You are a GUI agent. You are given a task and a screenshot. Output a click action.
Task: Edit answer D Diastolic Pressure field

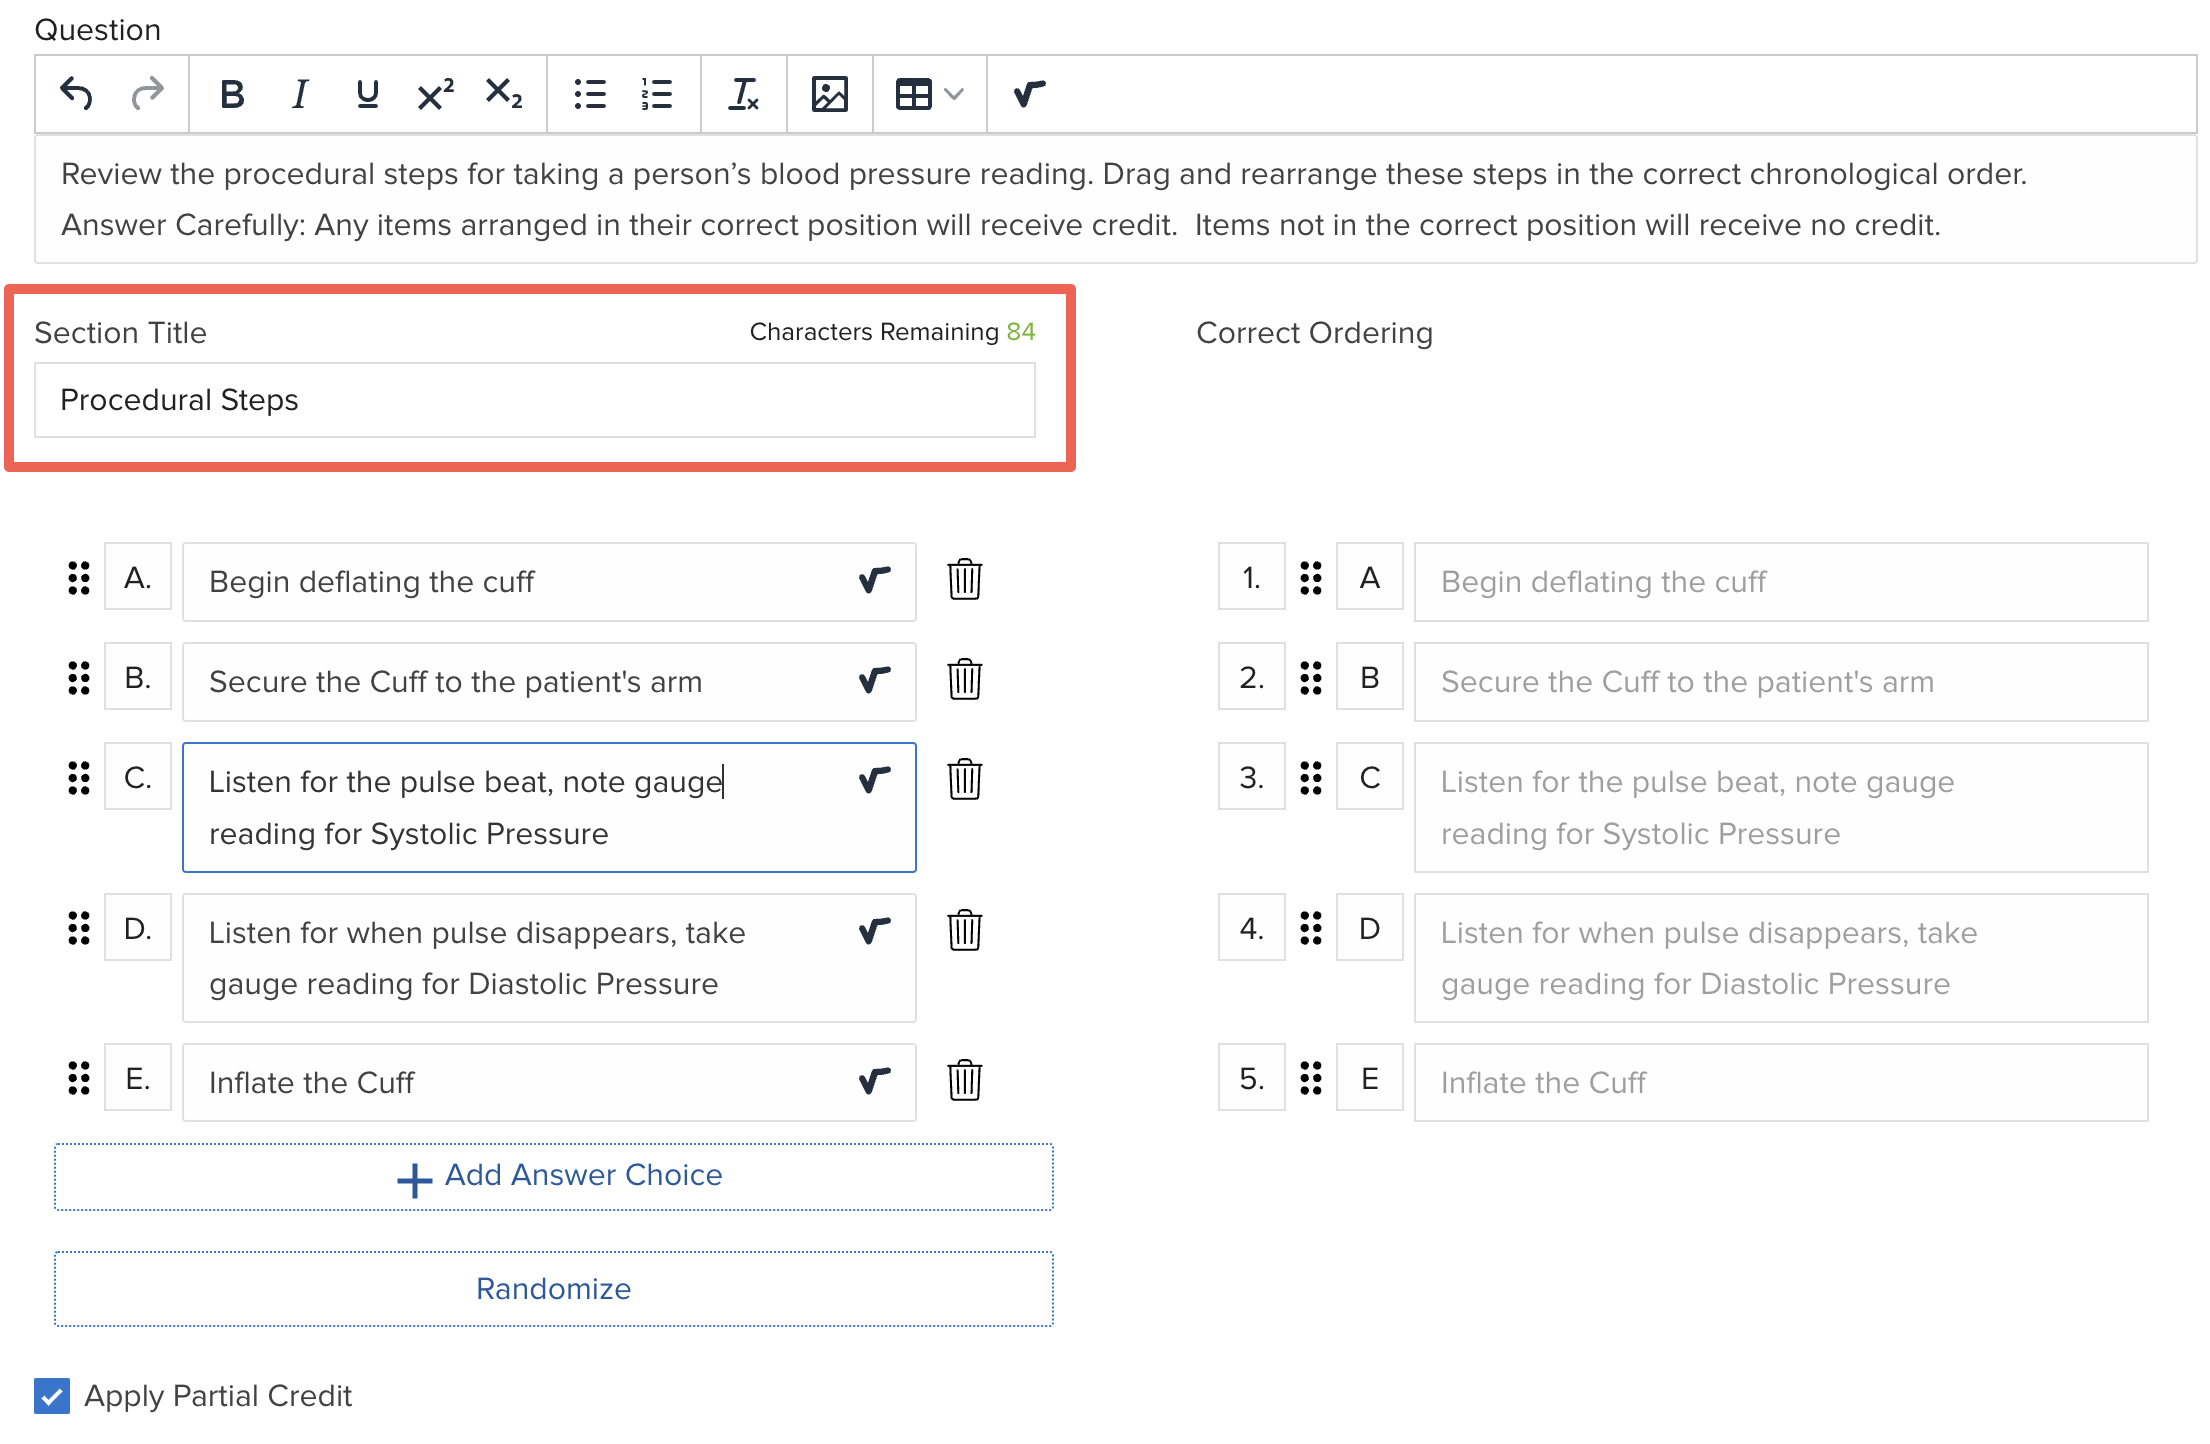click(549, 958)
